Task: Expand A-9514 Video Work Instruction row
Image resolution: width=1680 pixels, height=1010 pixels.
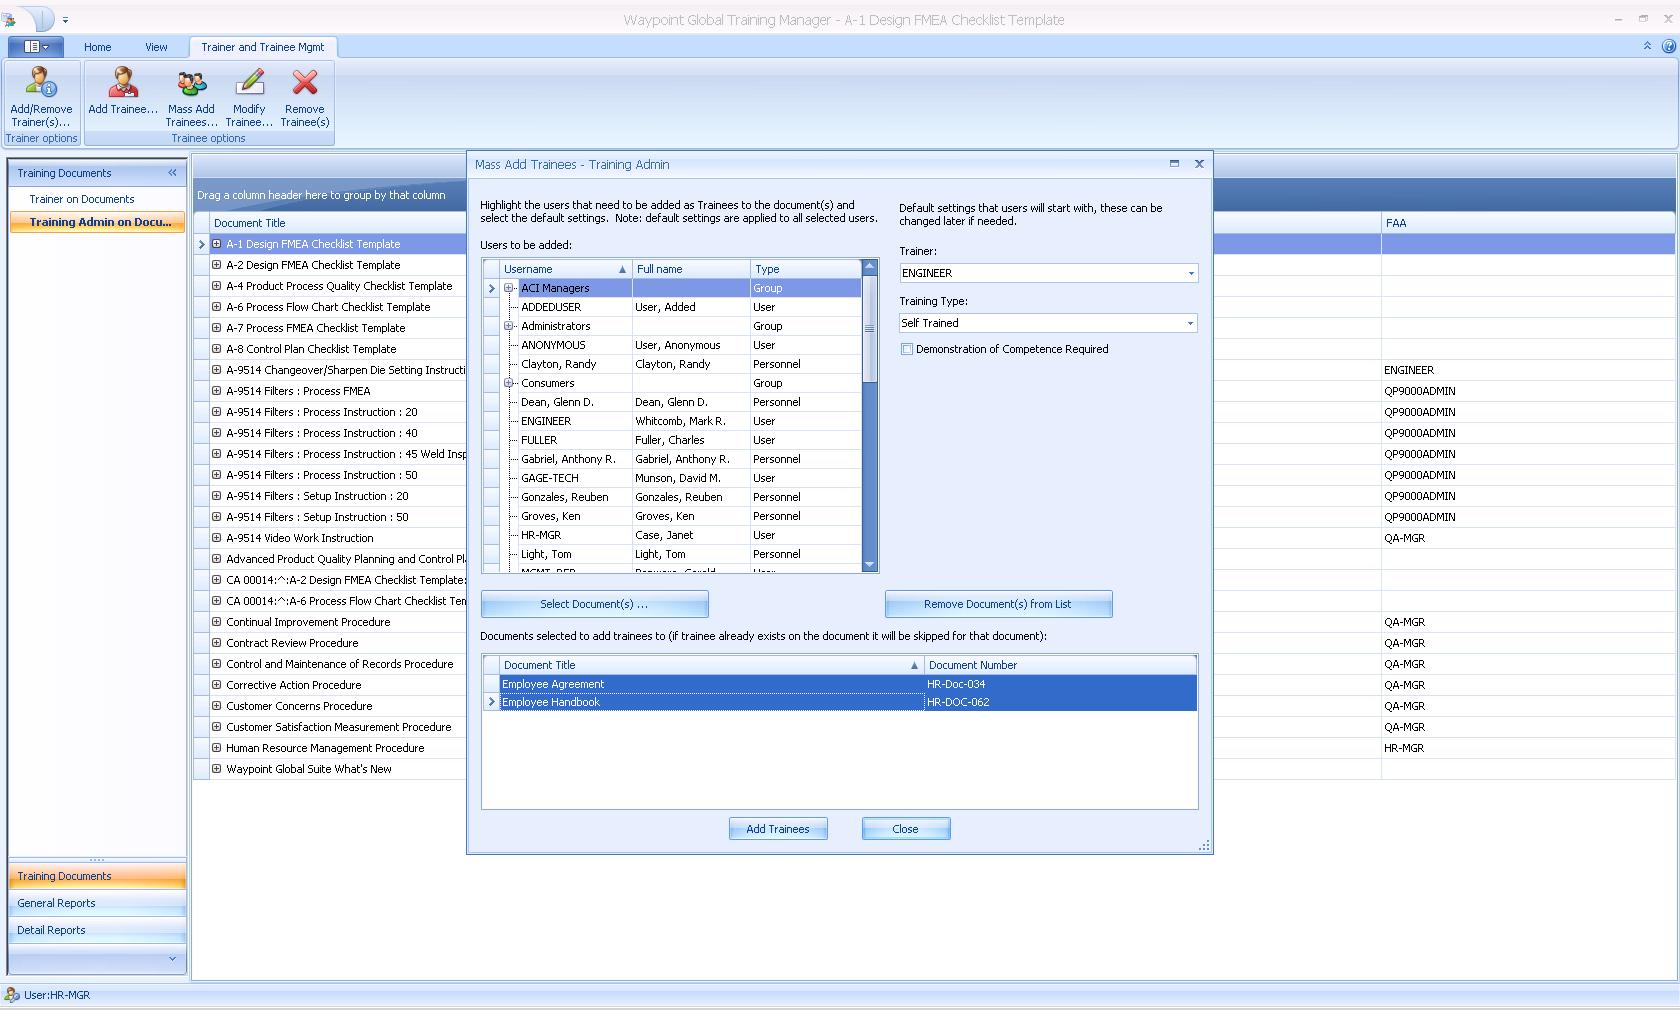Action: [x=216, y=538]
